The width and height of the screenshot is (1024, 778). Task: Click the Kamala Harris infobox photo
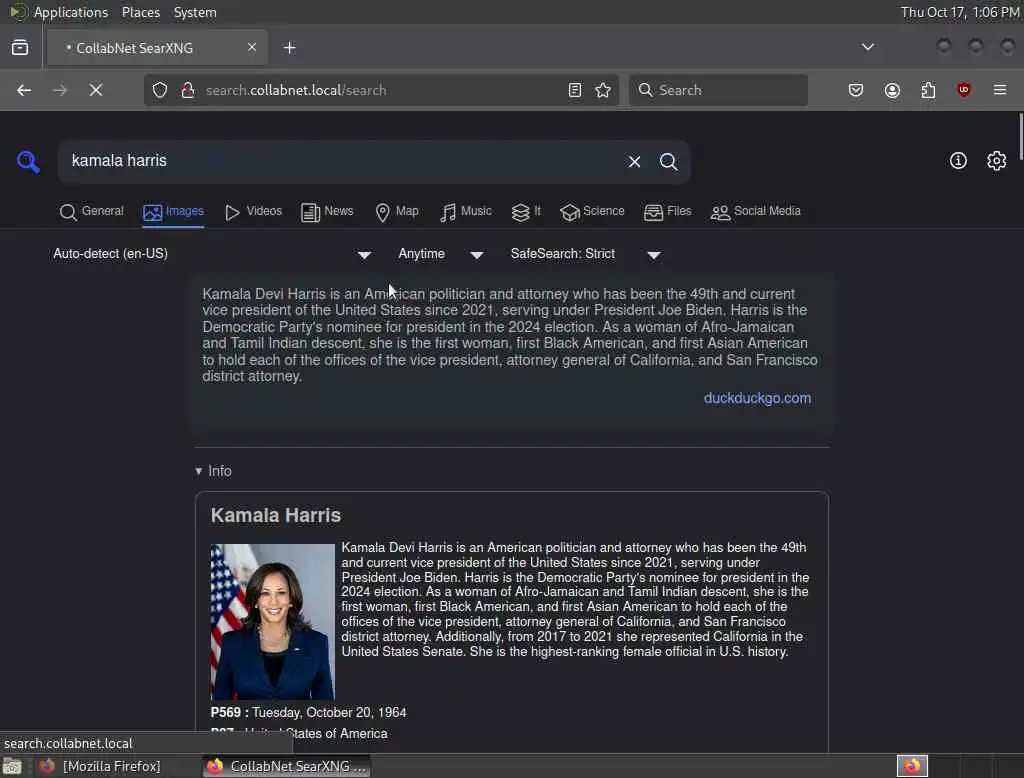(272, 622)
